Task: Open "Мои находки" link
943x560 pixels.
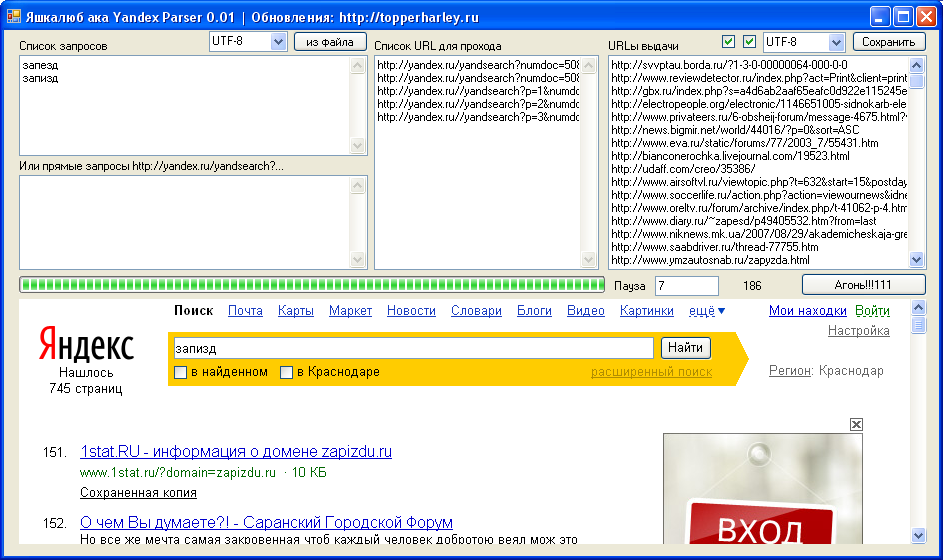Action: click(808, 310)
